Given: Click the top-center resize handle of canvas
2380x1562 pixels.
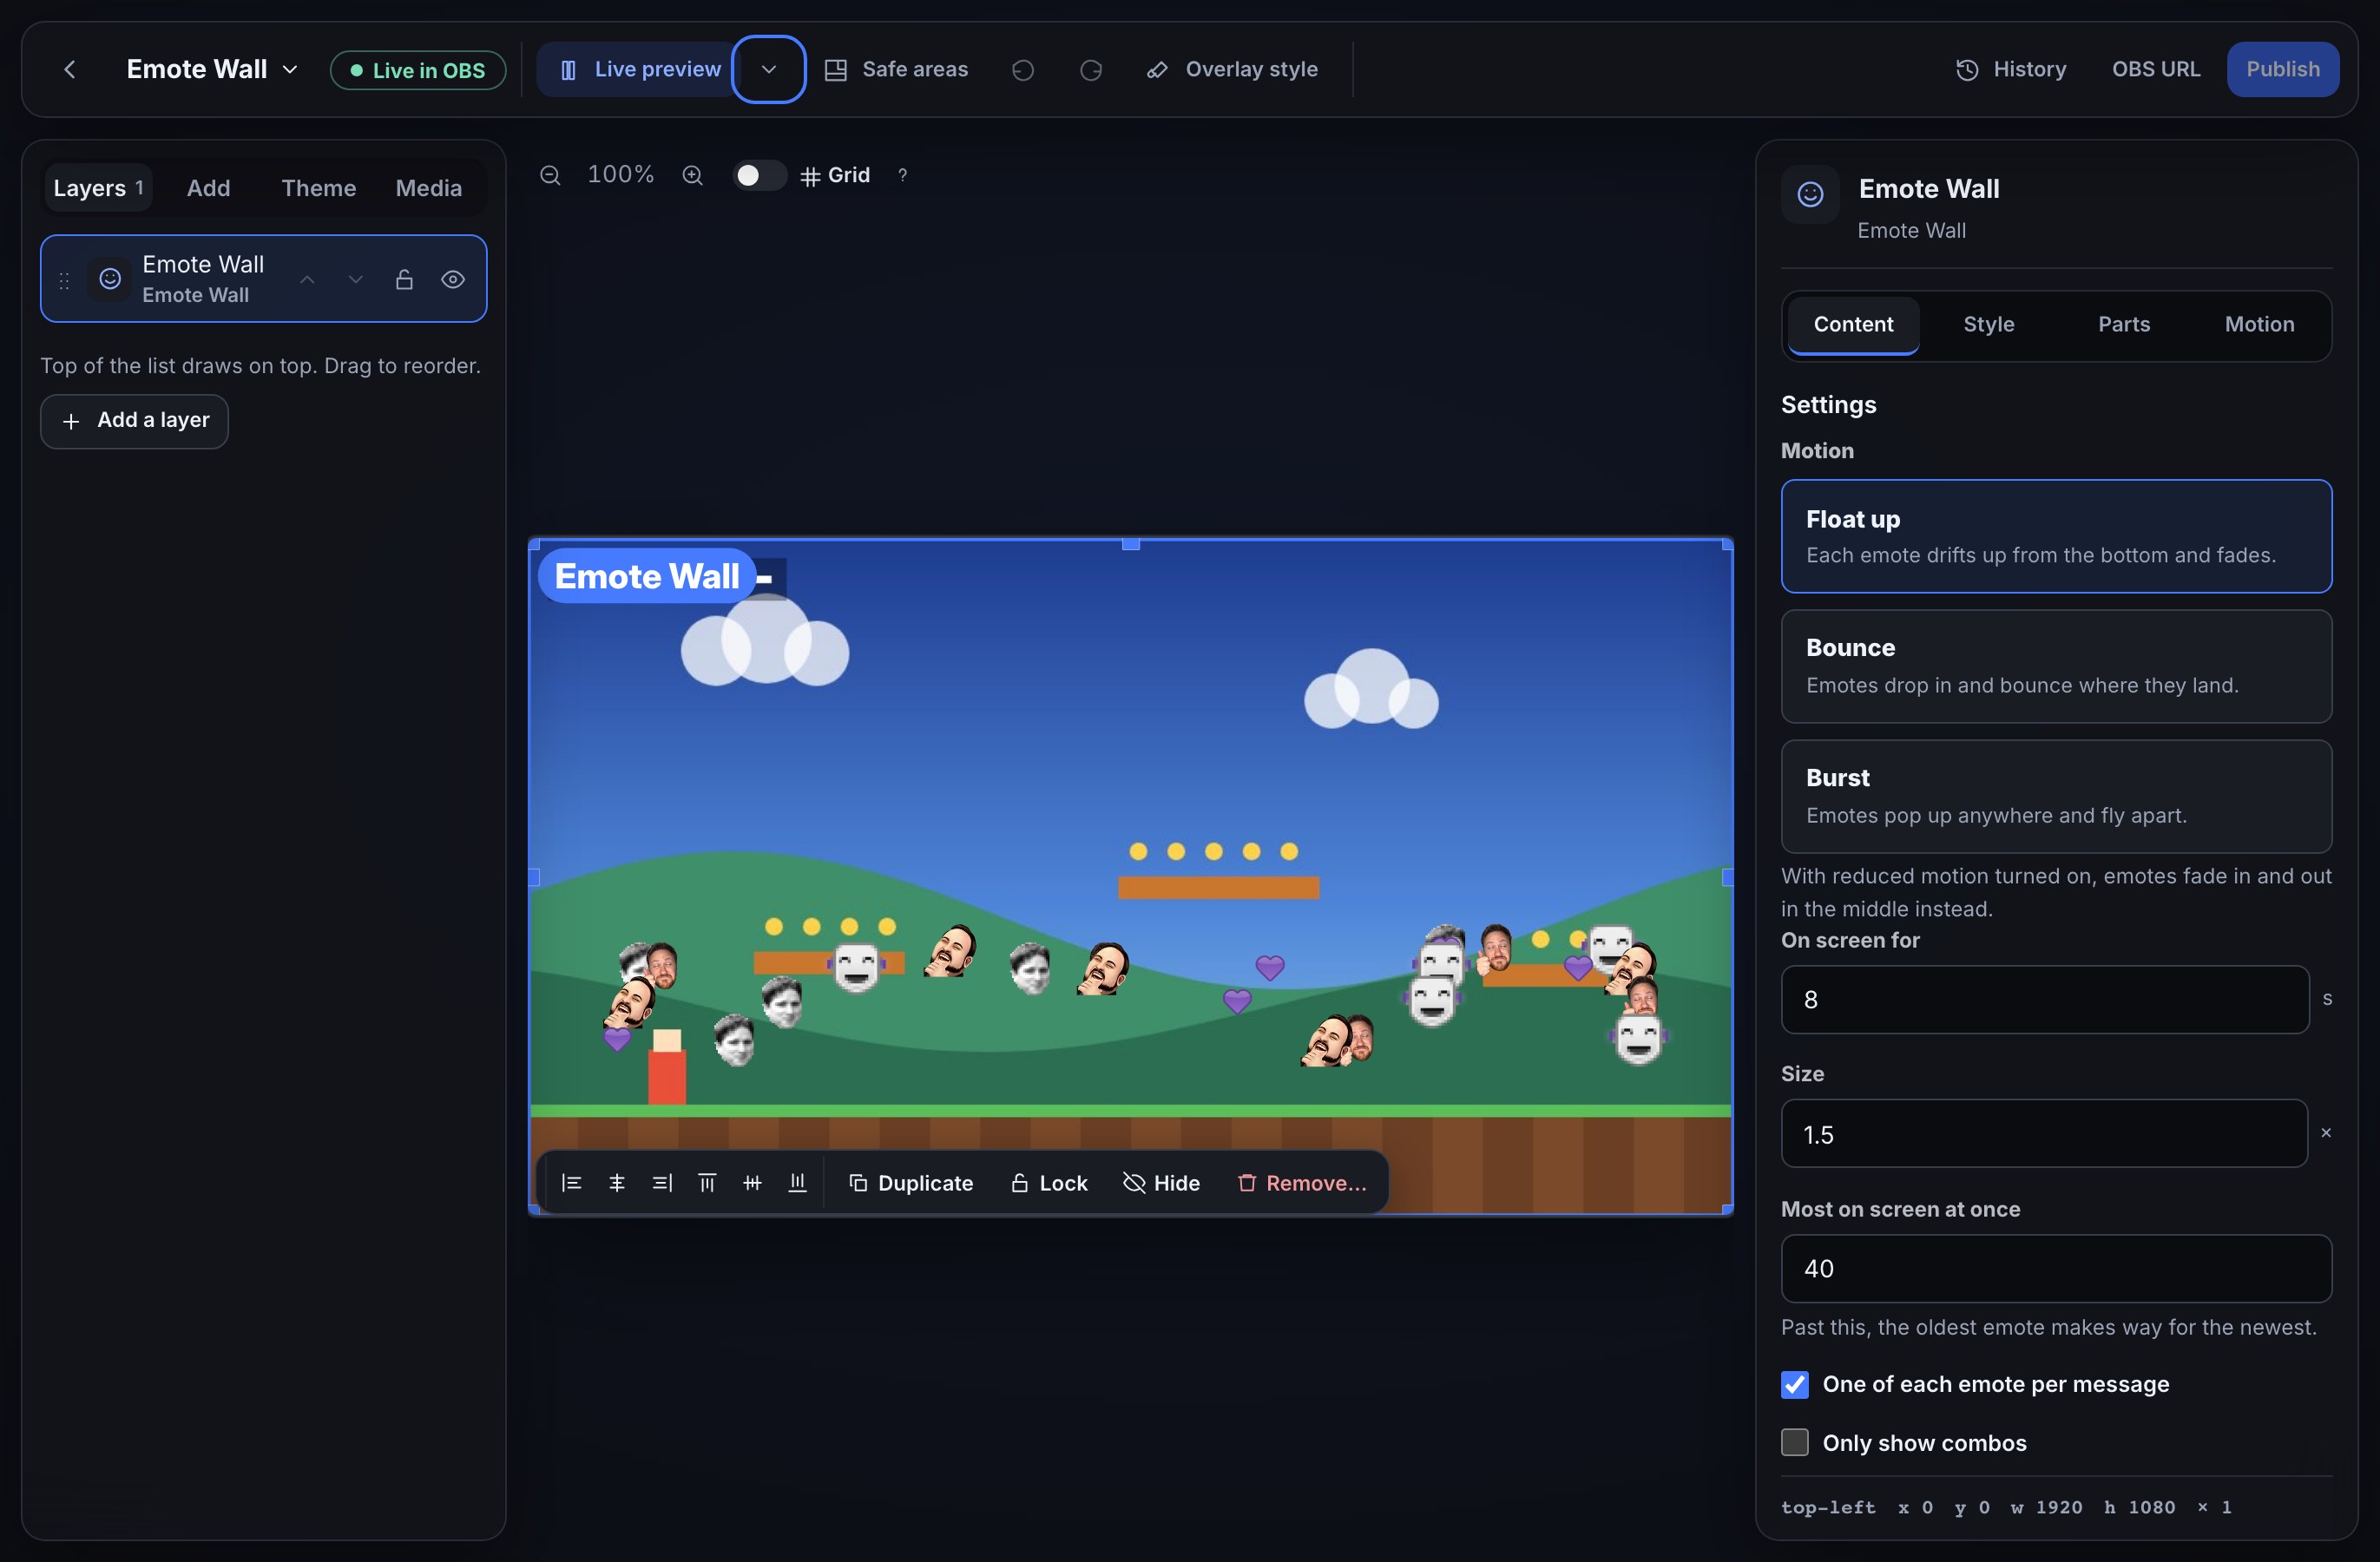Looking at the screenshot, I should pos(1130,544).
